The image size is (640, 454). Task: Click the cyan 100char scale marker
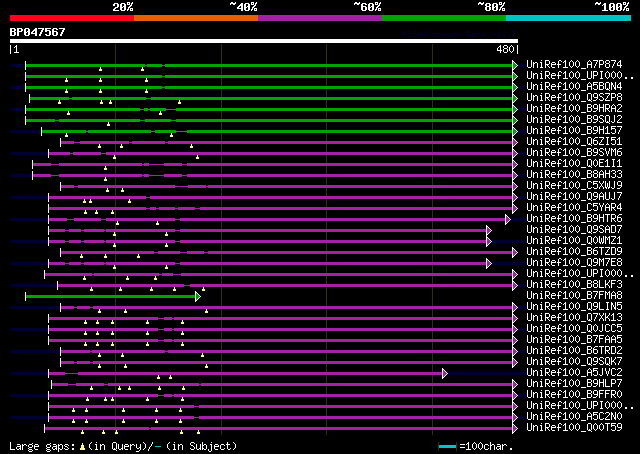point(446,446)
